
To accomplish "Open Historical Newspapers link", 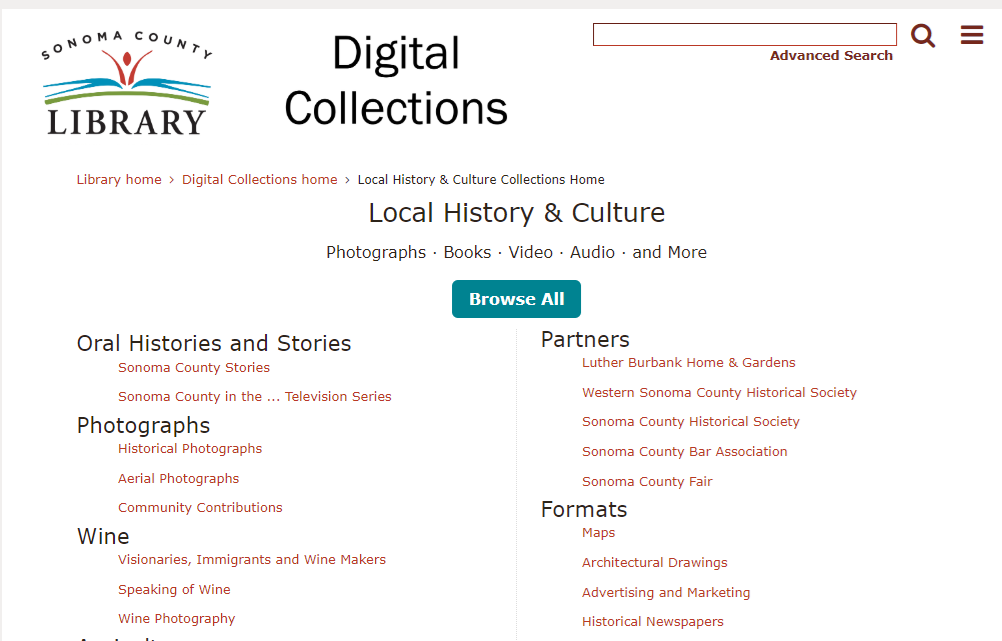I will [x=652, y=622].
